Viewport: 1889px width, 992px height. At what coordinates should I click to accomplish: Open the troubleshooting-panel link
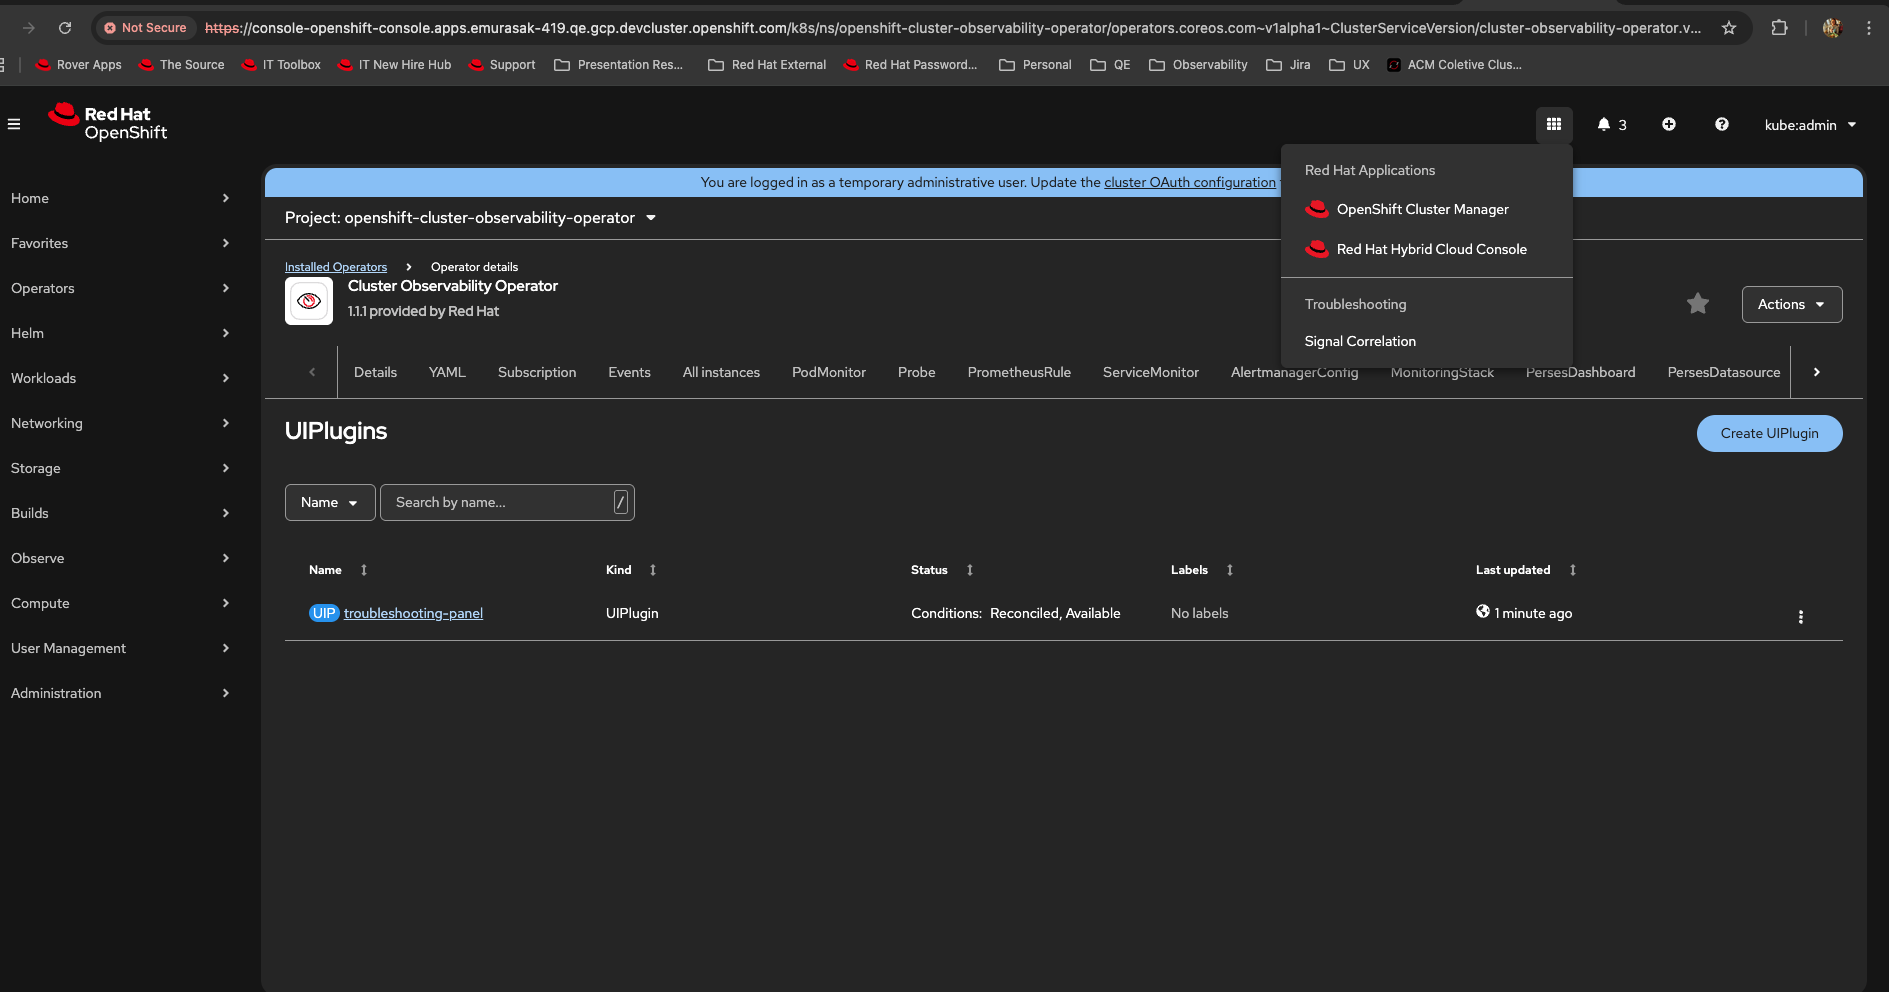[x=413, y=613]
